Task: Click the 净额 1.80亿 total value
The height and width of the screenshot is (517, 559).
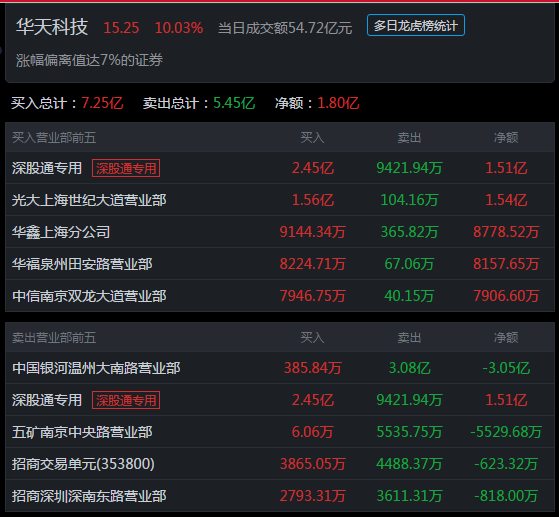Action: 338,103
